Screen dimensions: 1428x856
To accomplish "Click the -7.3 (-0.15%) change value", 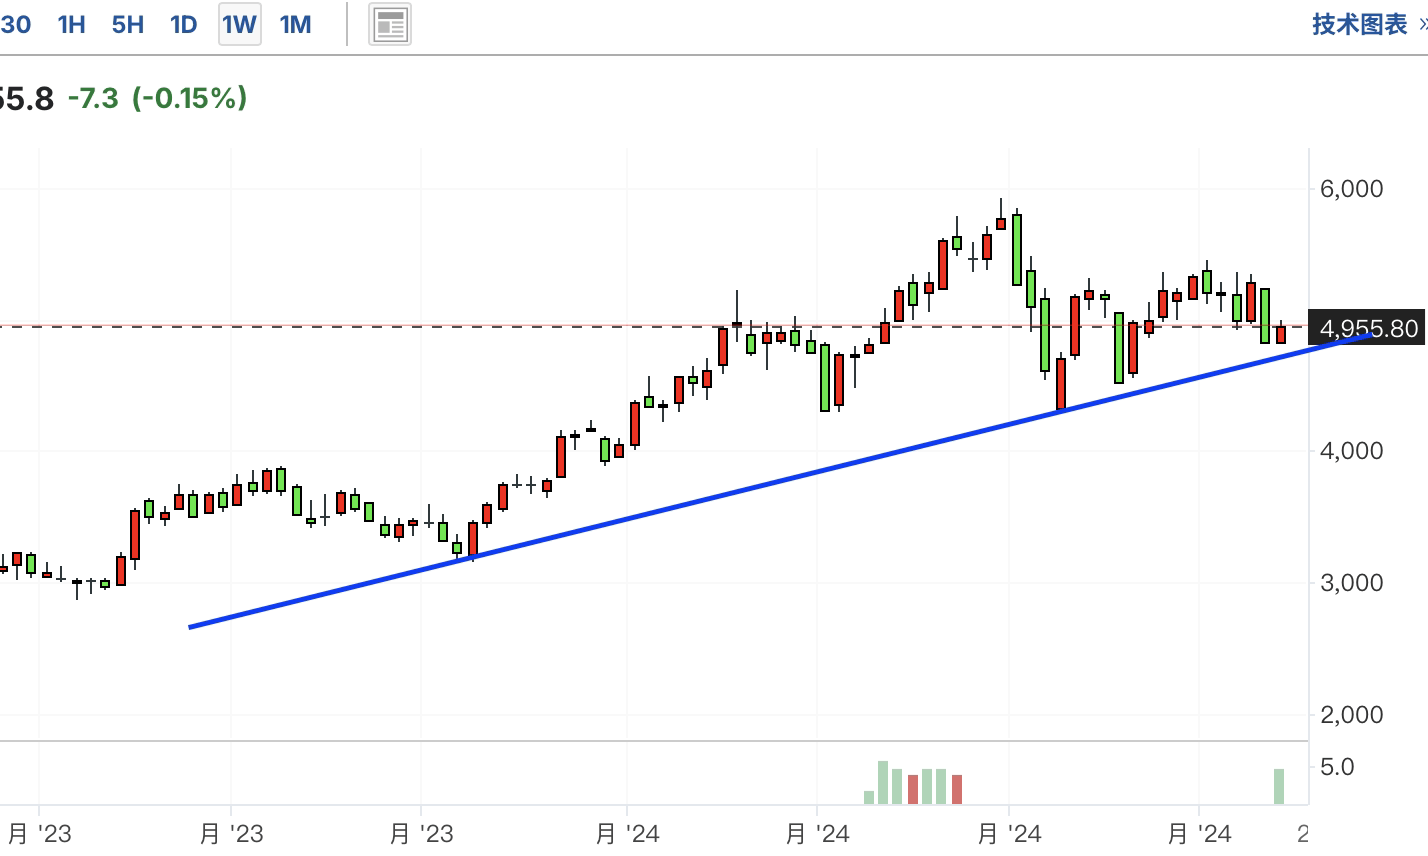I will 157,98.
